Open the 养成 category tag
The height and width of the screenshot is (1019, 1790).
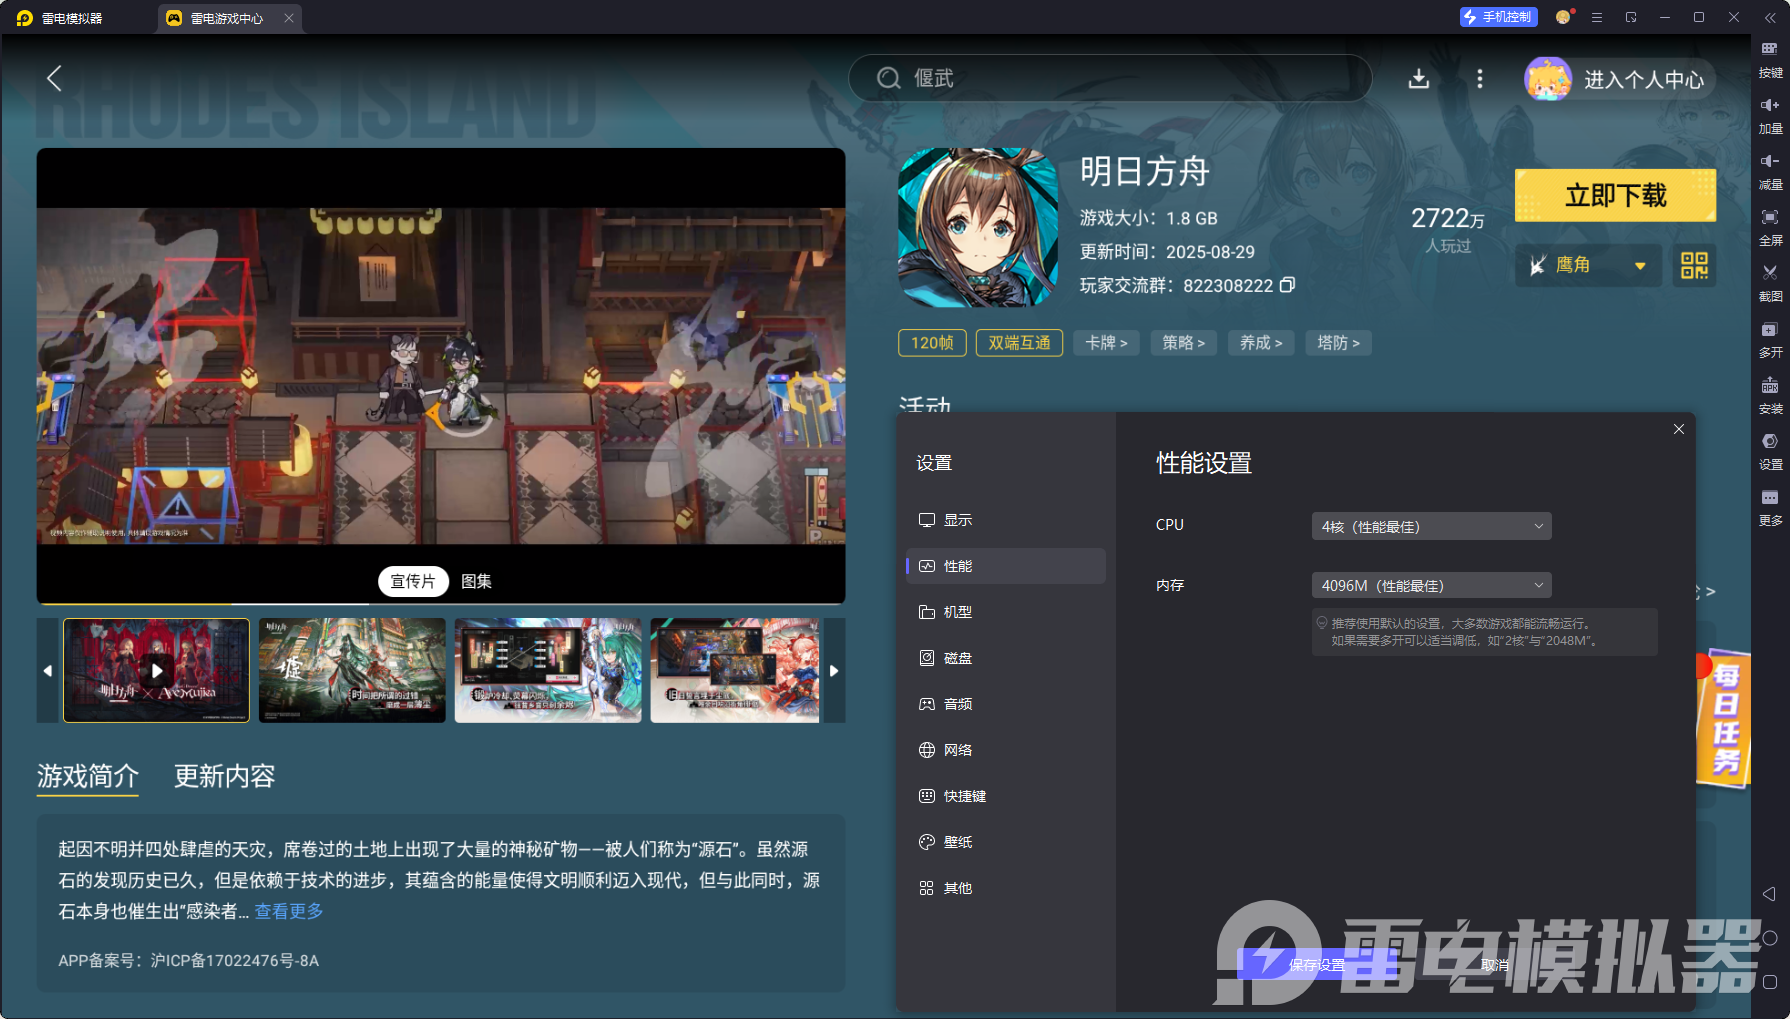pos(1261,343)
